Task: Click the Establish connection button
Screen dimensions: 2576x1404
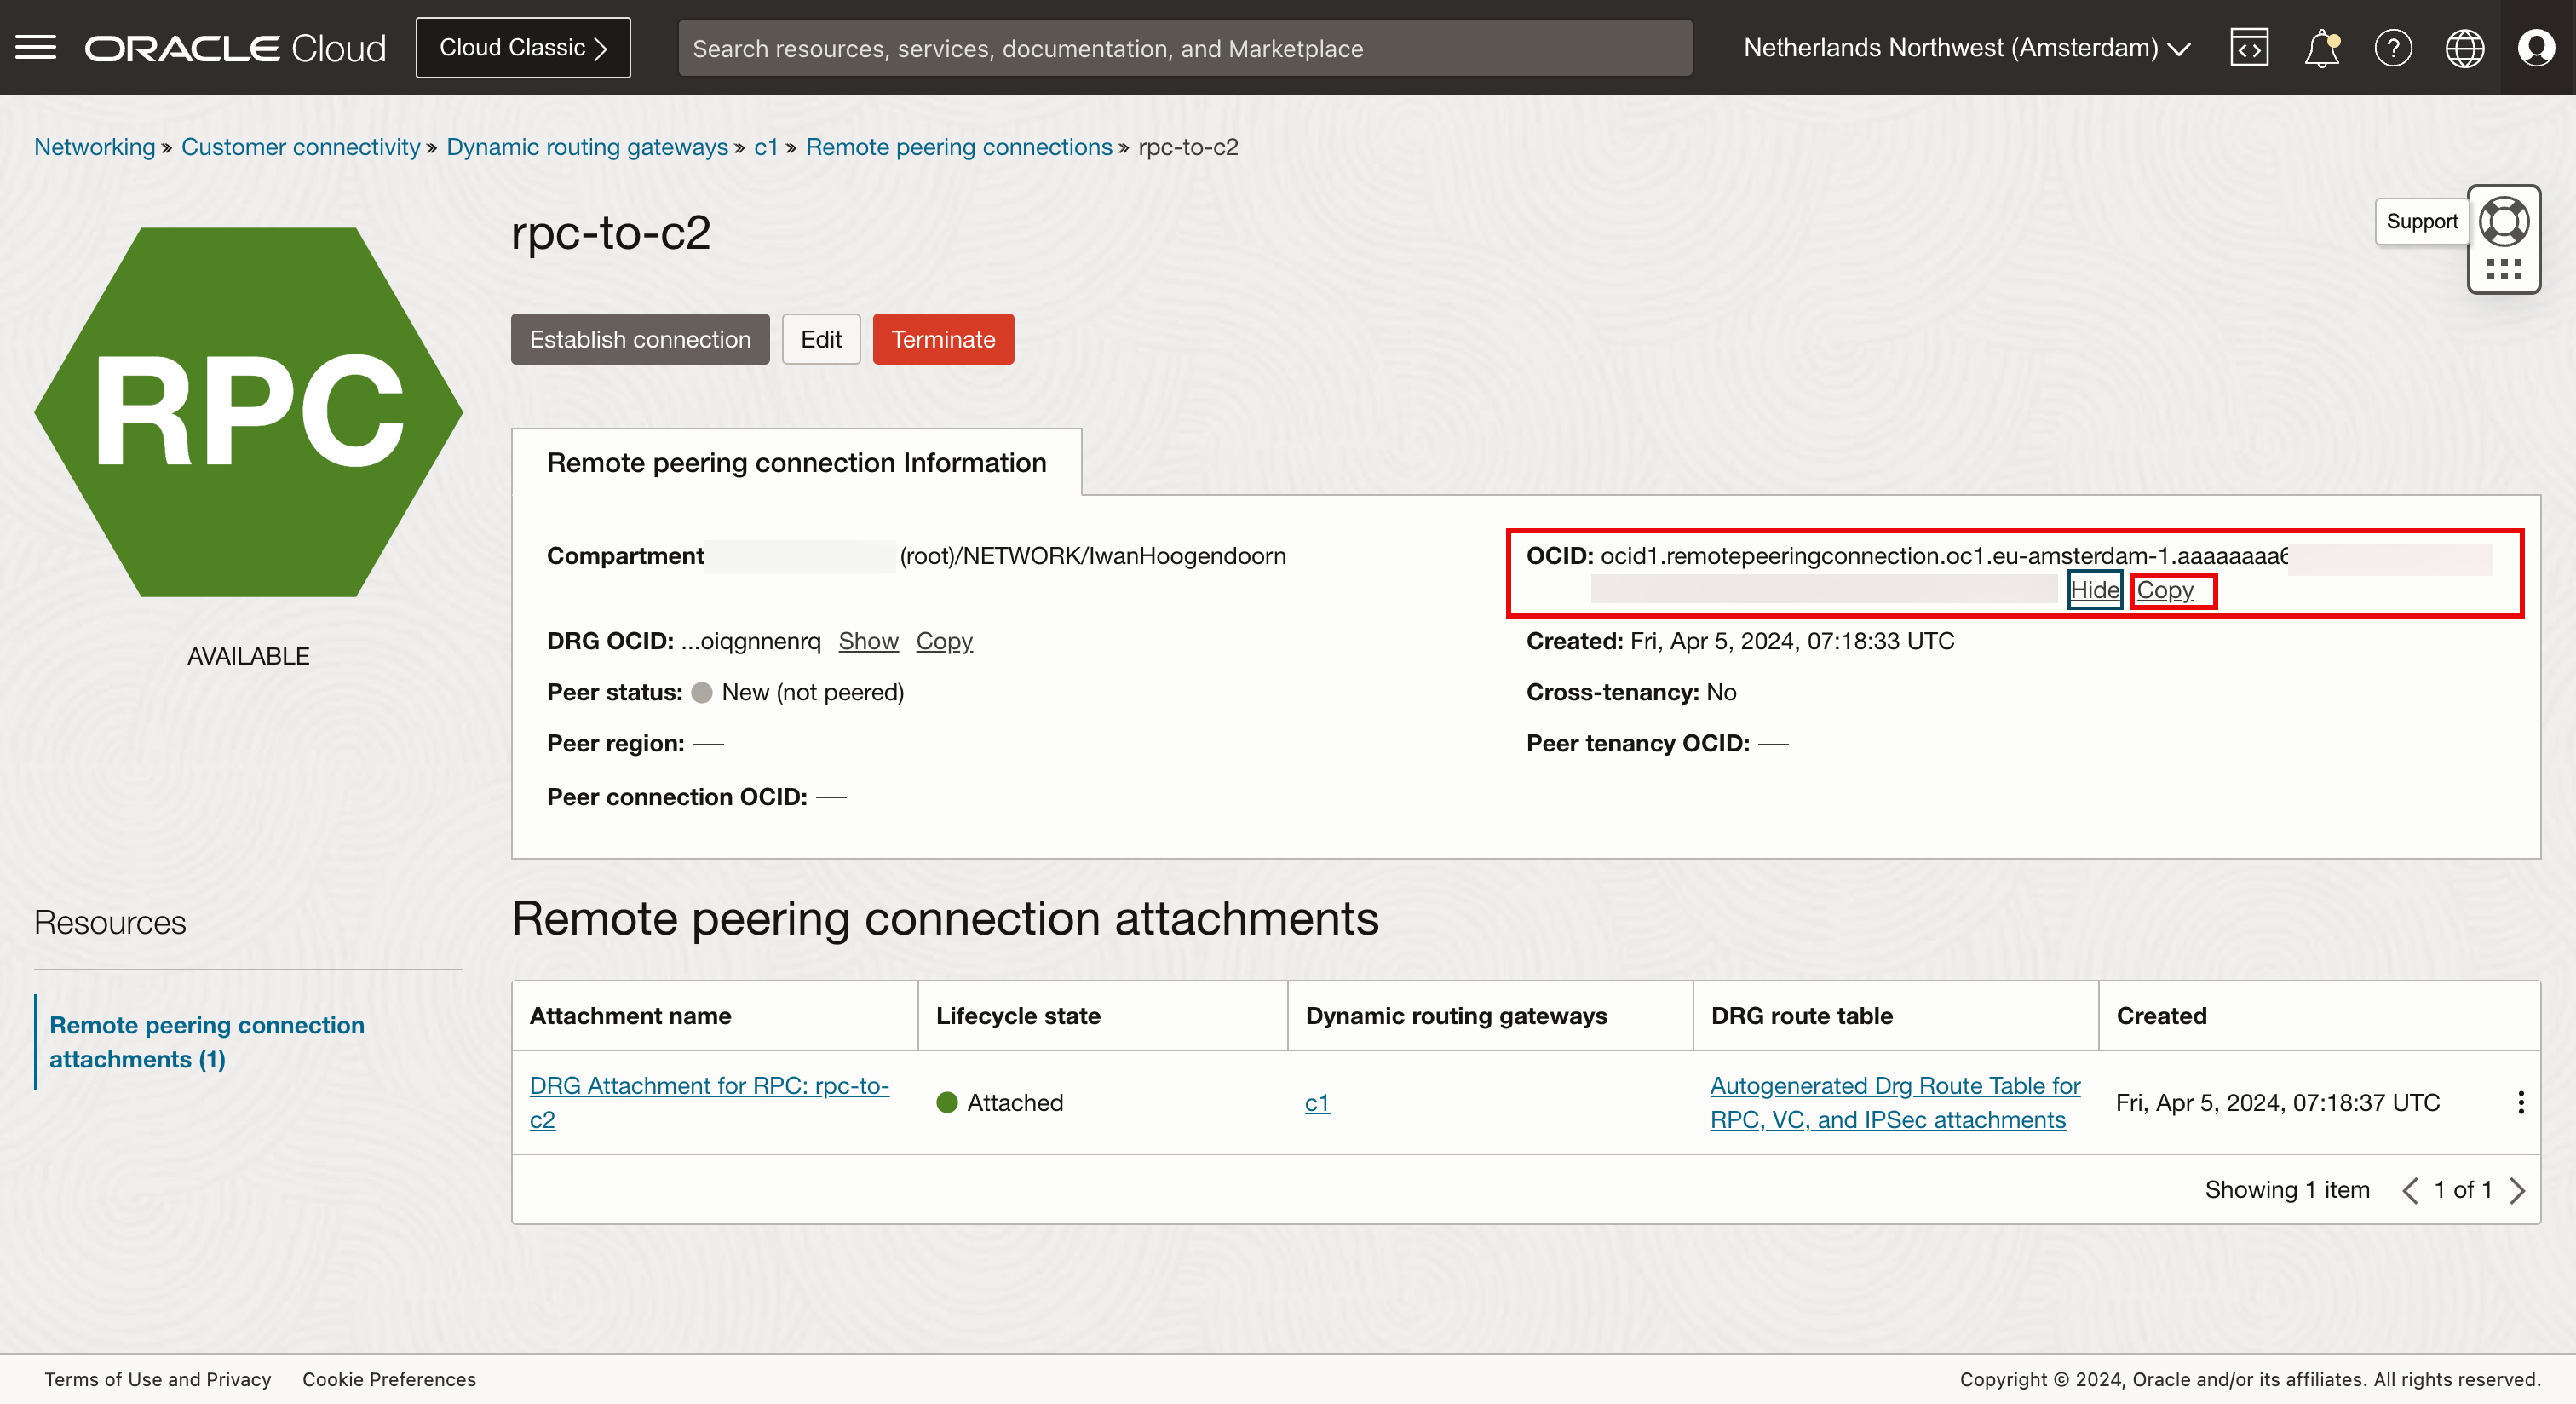Action: click(x=639, y=339)
